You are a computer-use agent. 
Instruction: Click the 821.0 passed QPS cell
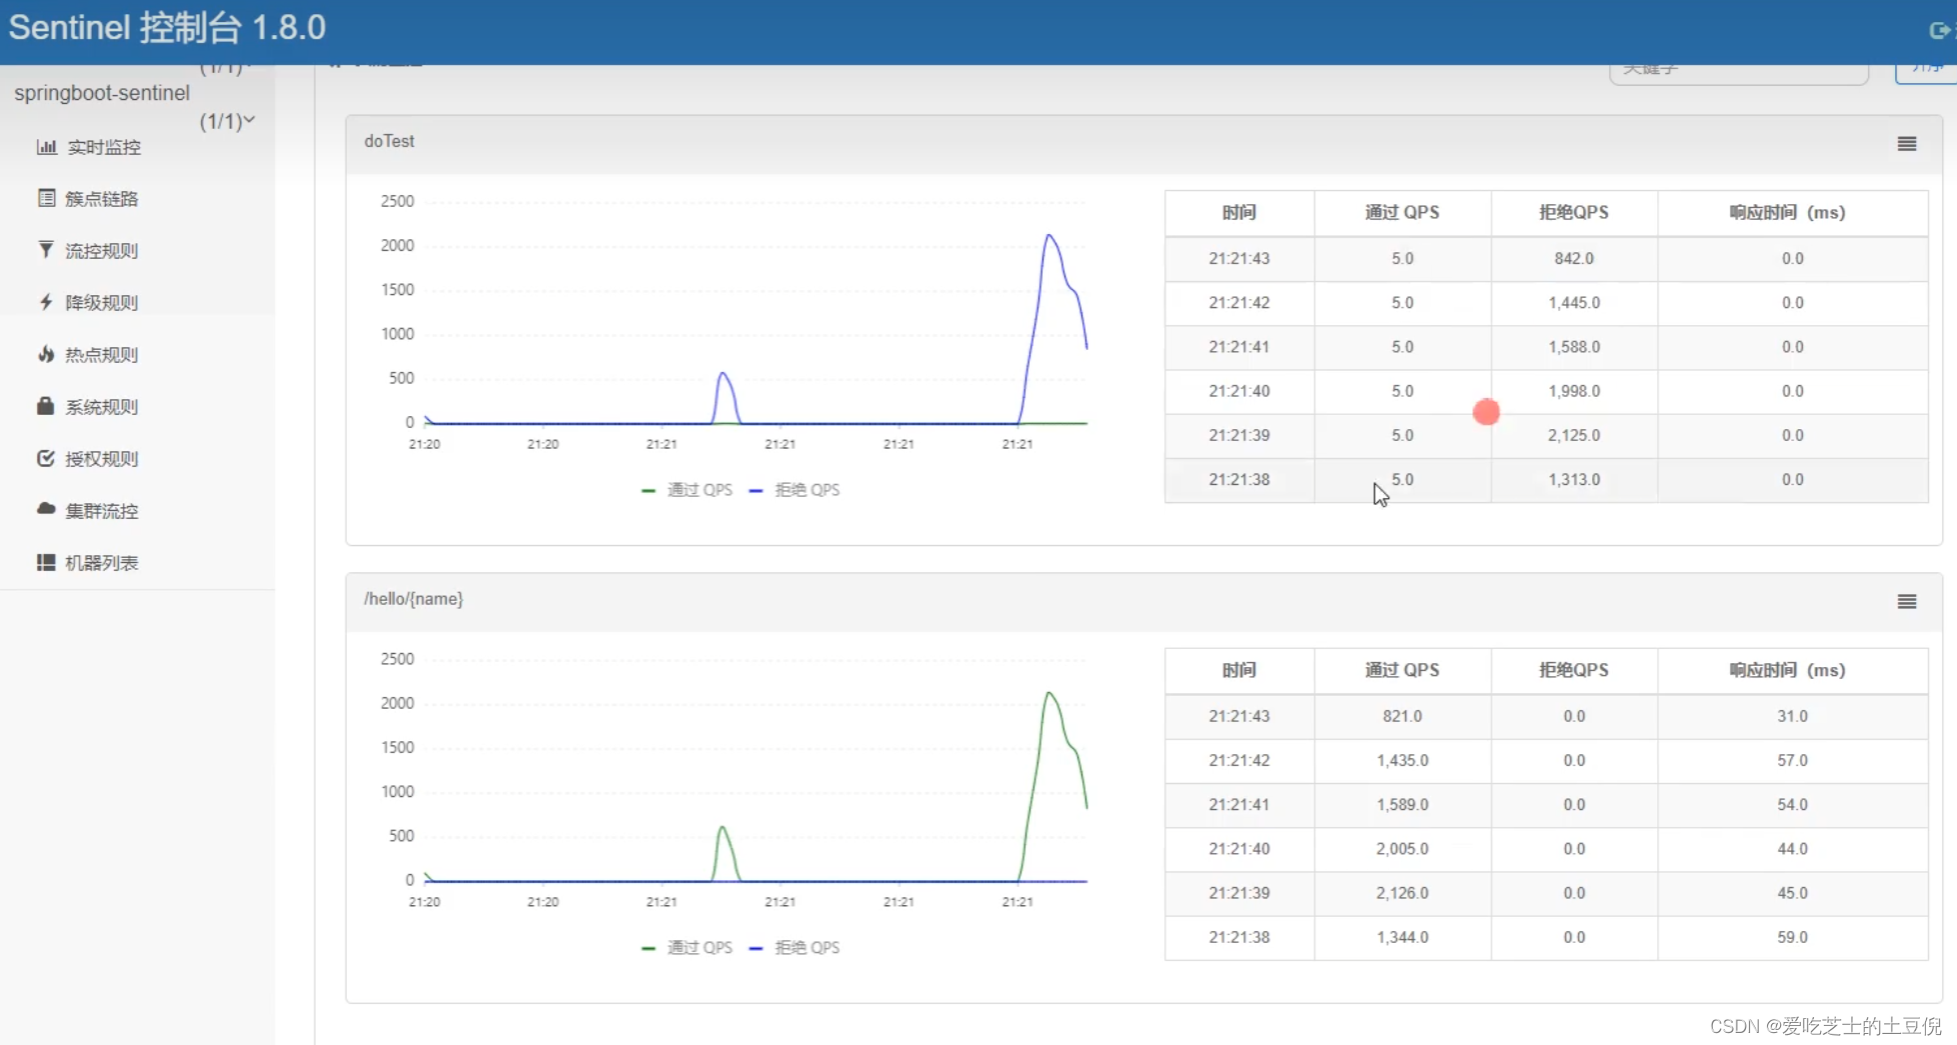tap(1402, 716)
